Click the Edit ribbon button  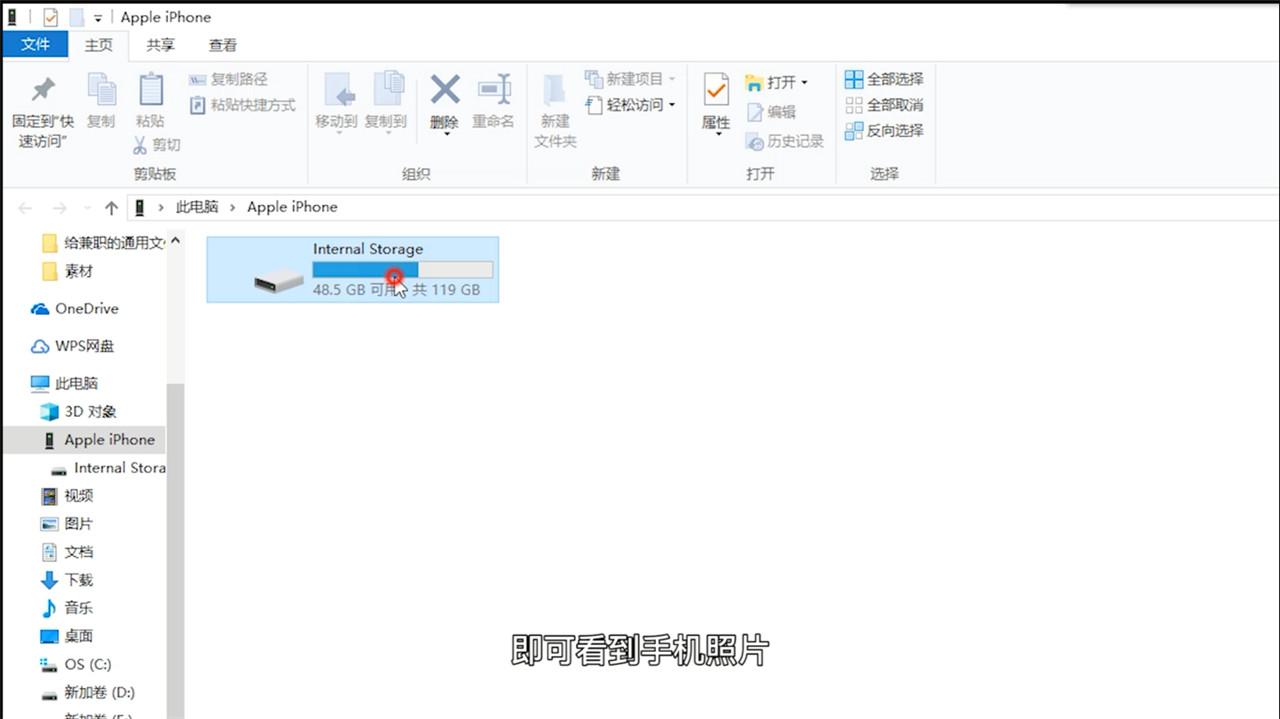click(x=771, y=112)
